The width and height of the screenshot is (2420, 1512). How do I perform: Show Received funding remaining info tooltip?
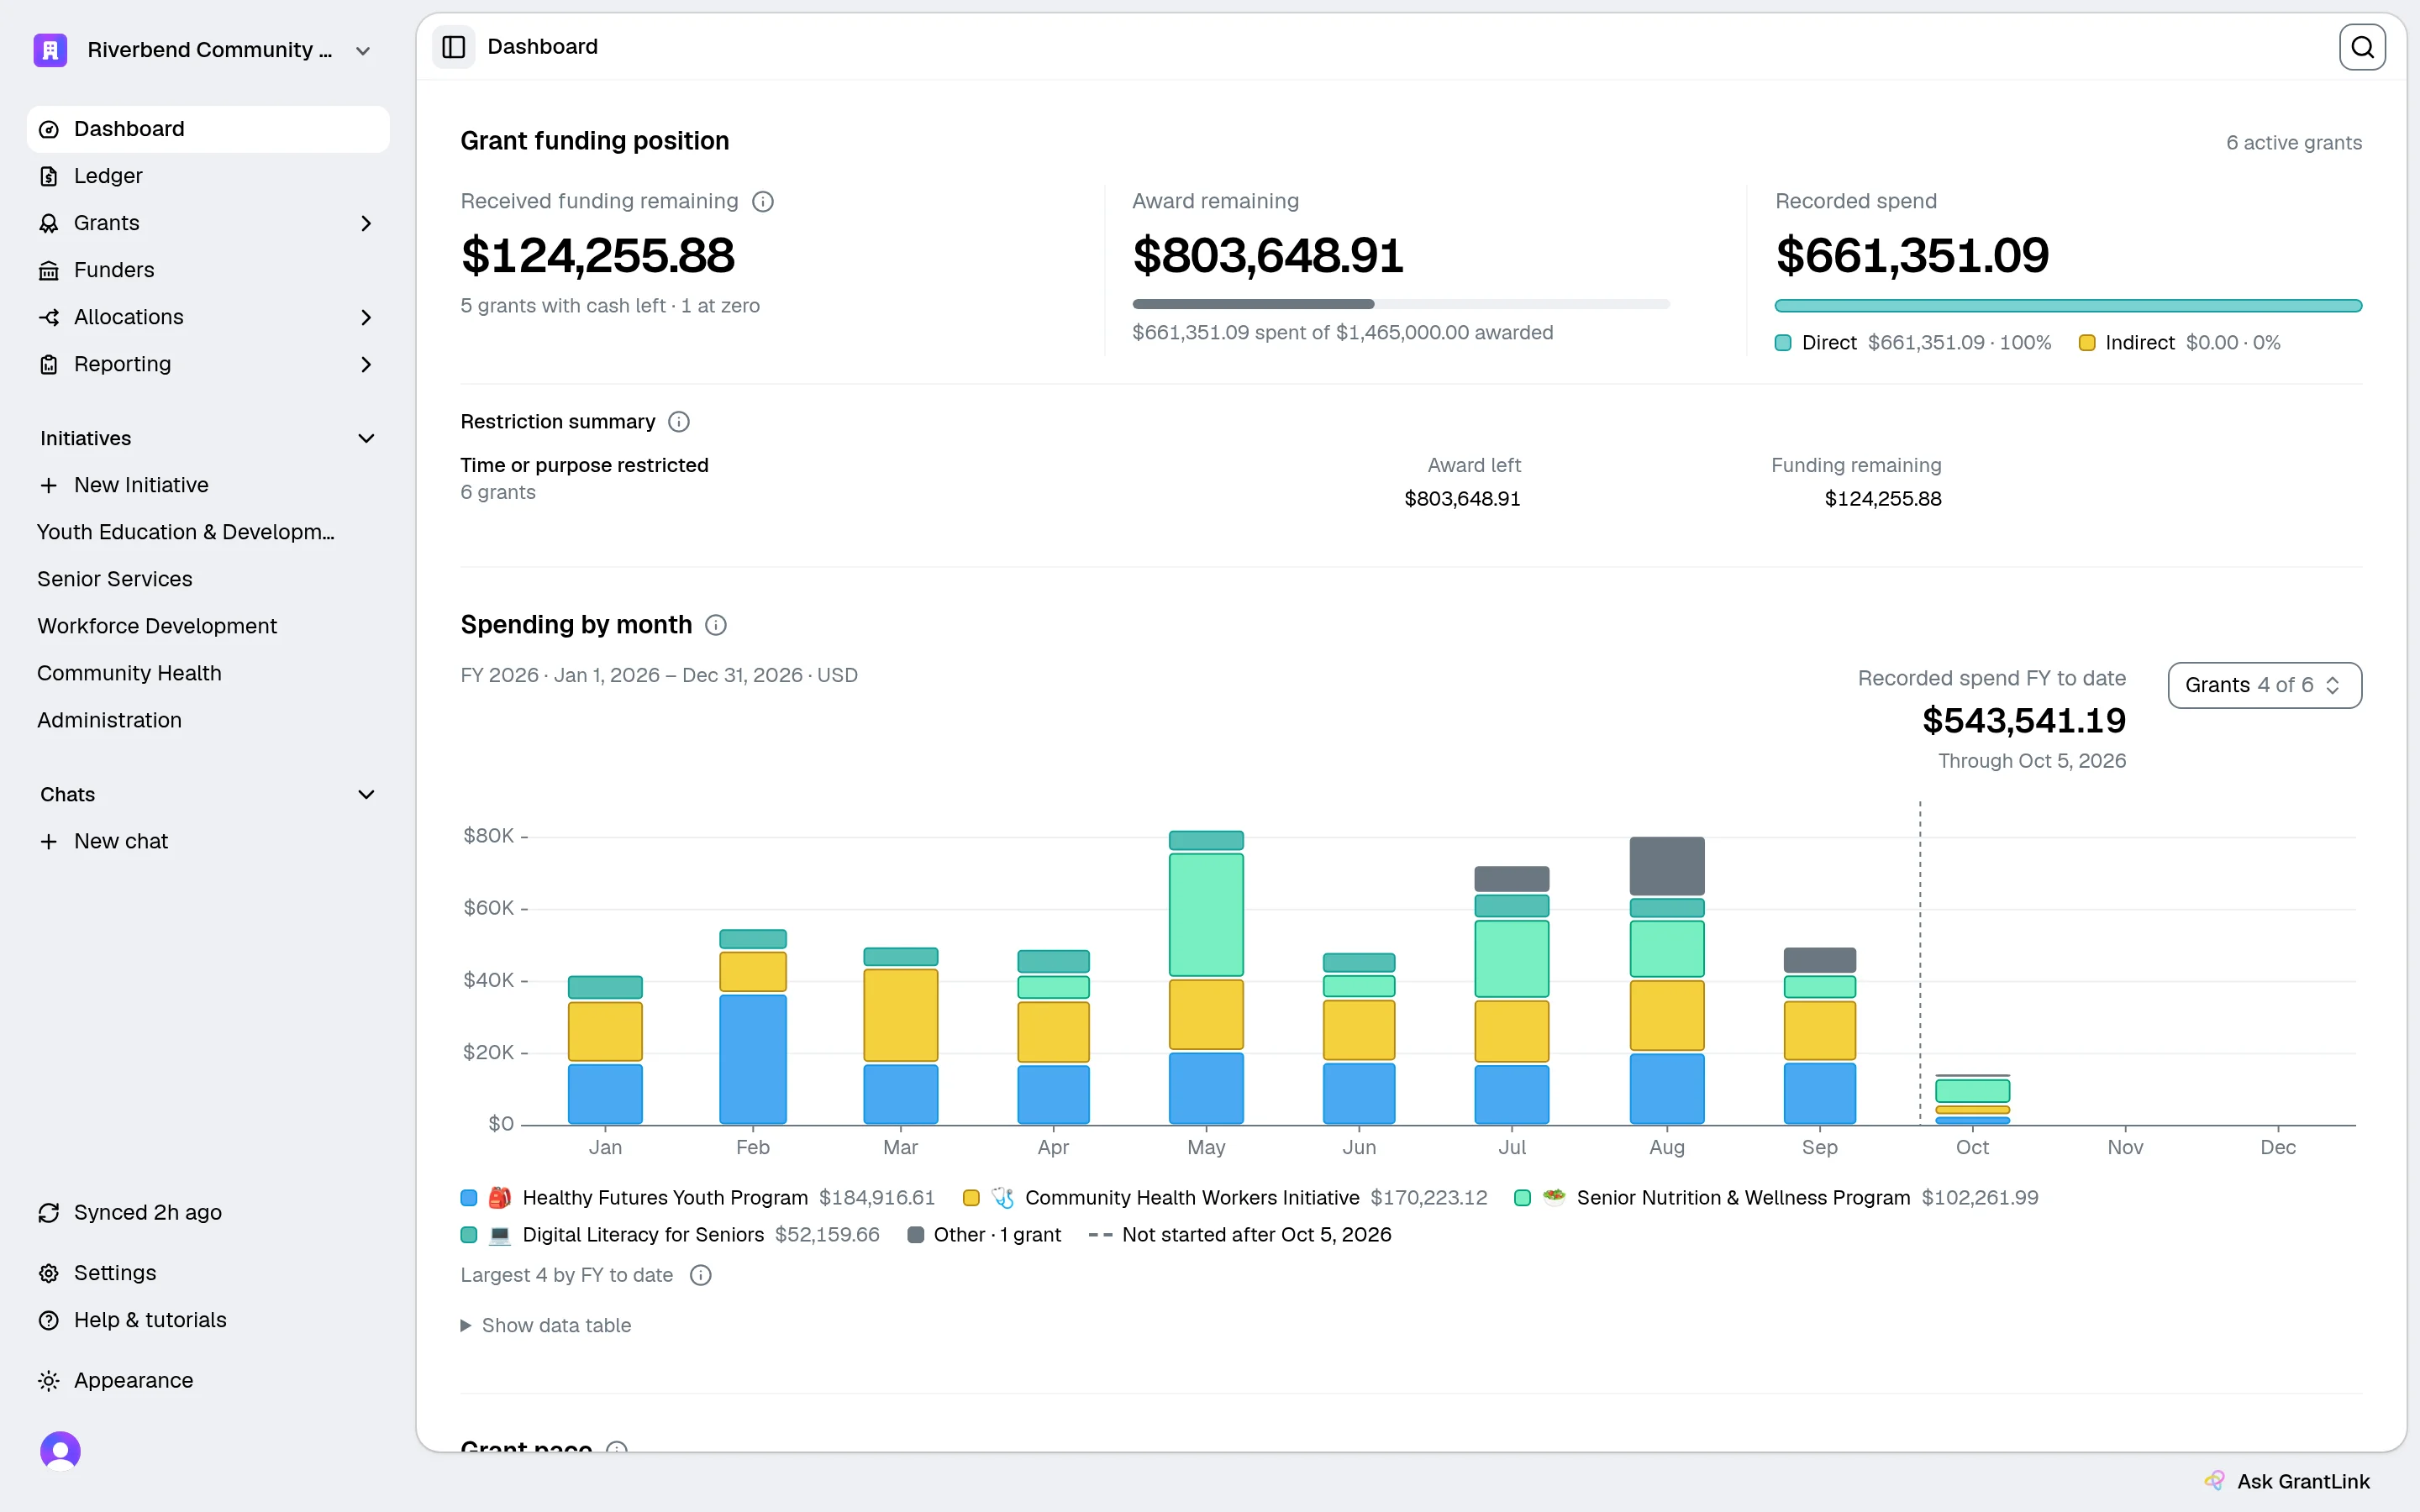tap(763, 201)
